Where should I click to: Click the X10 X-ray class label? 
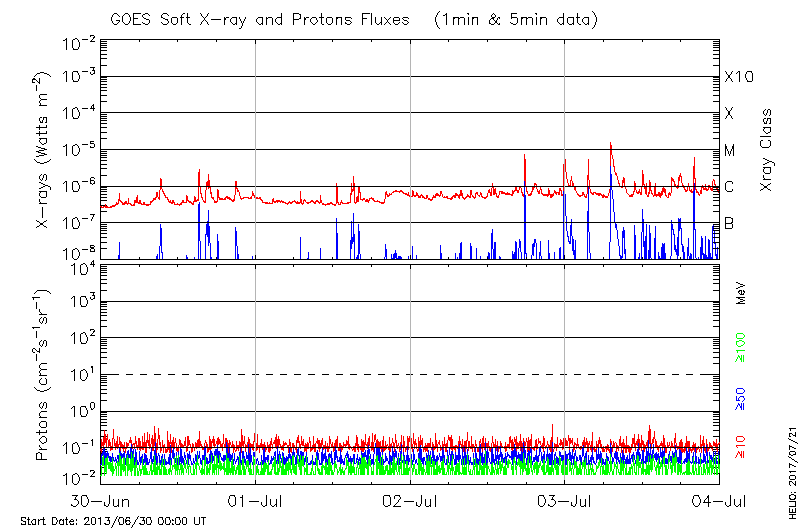(737, 77)
